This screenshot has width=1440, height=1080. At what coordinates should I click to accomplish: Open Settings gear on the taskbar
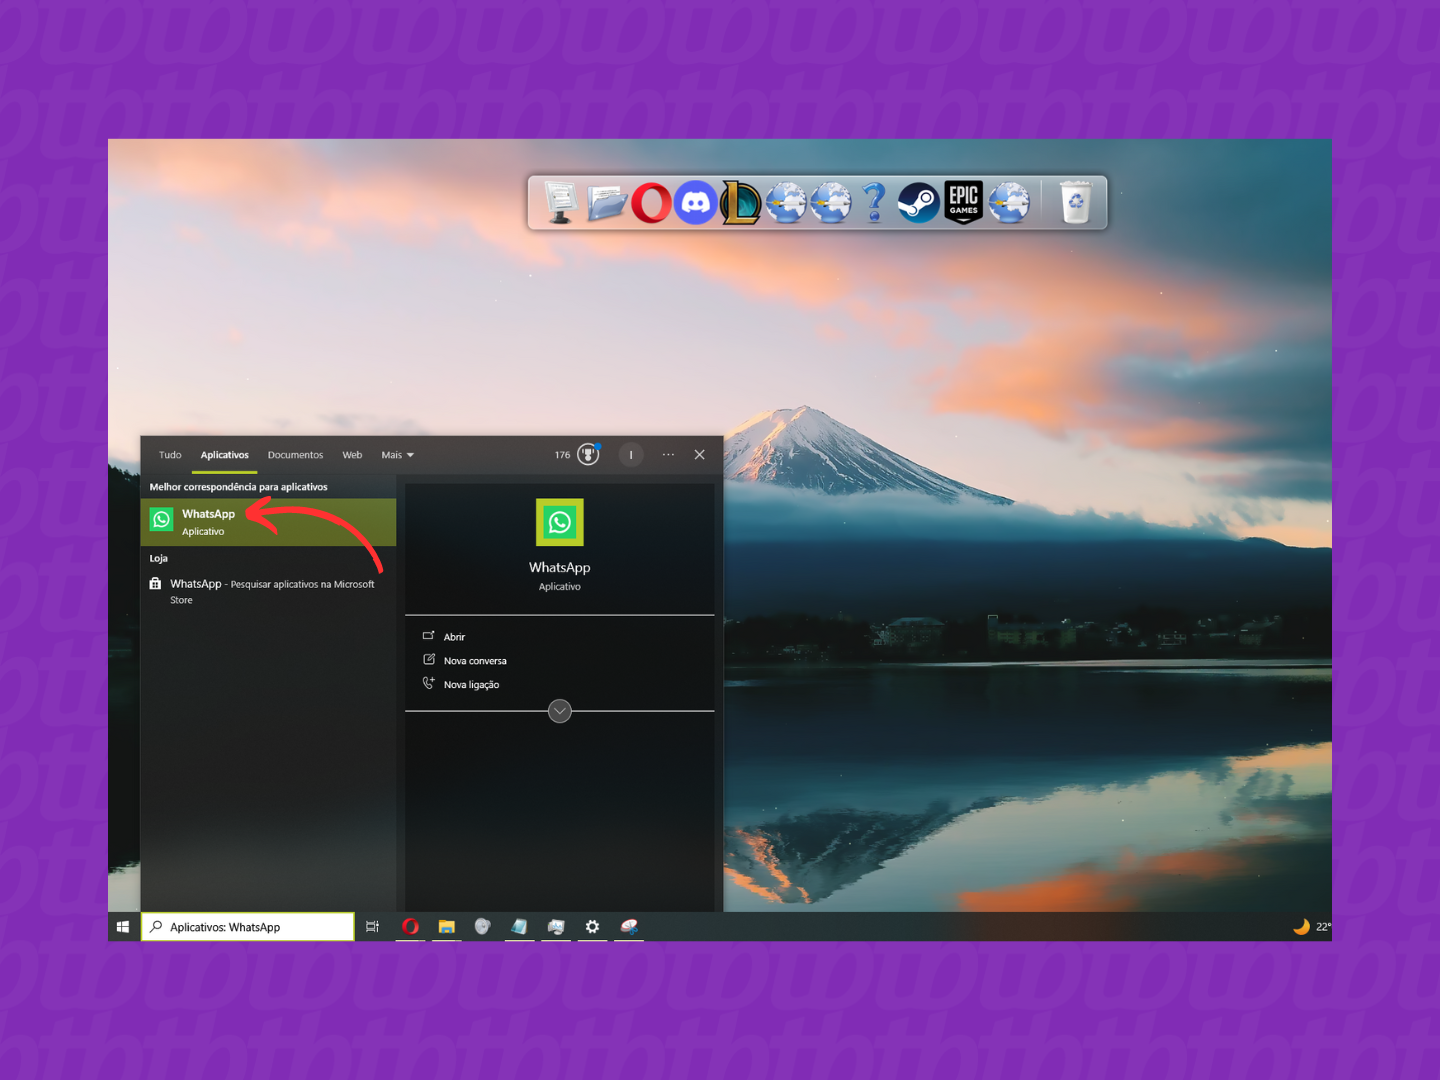coord(592,927)
